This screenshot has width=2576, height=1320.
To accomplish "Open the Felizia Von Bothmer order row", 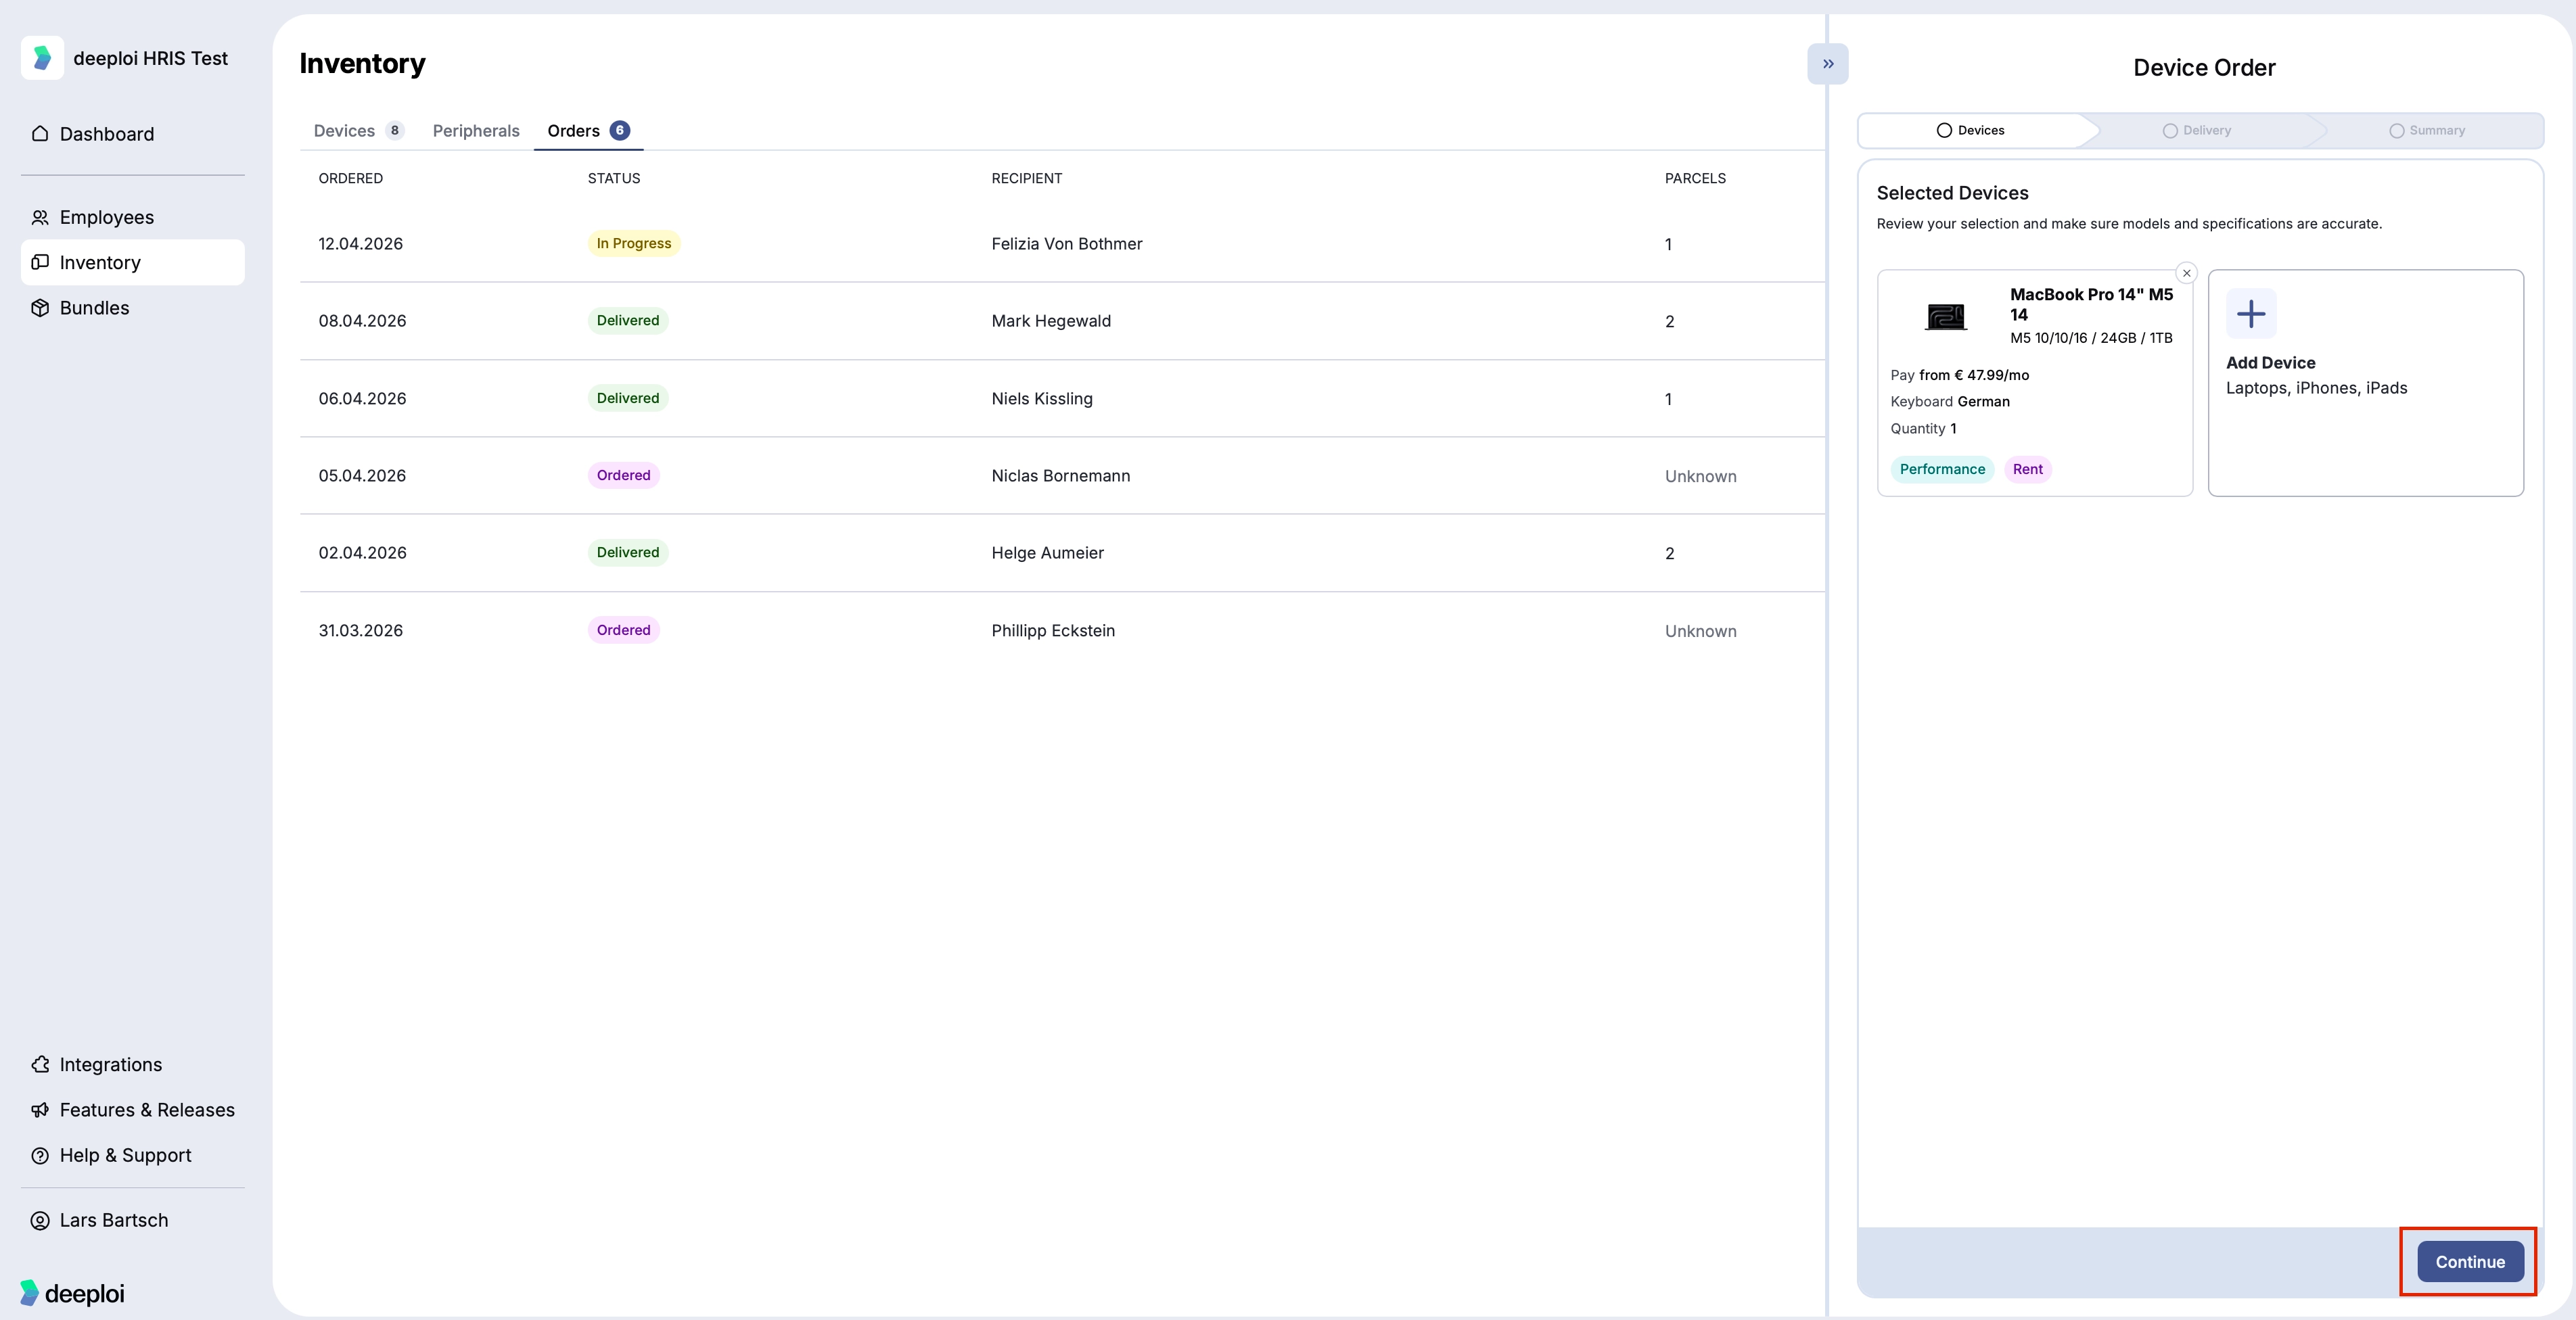I will [x=1061, y=244].
